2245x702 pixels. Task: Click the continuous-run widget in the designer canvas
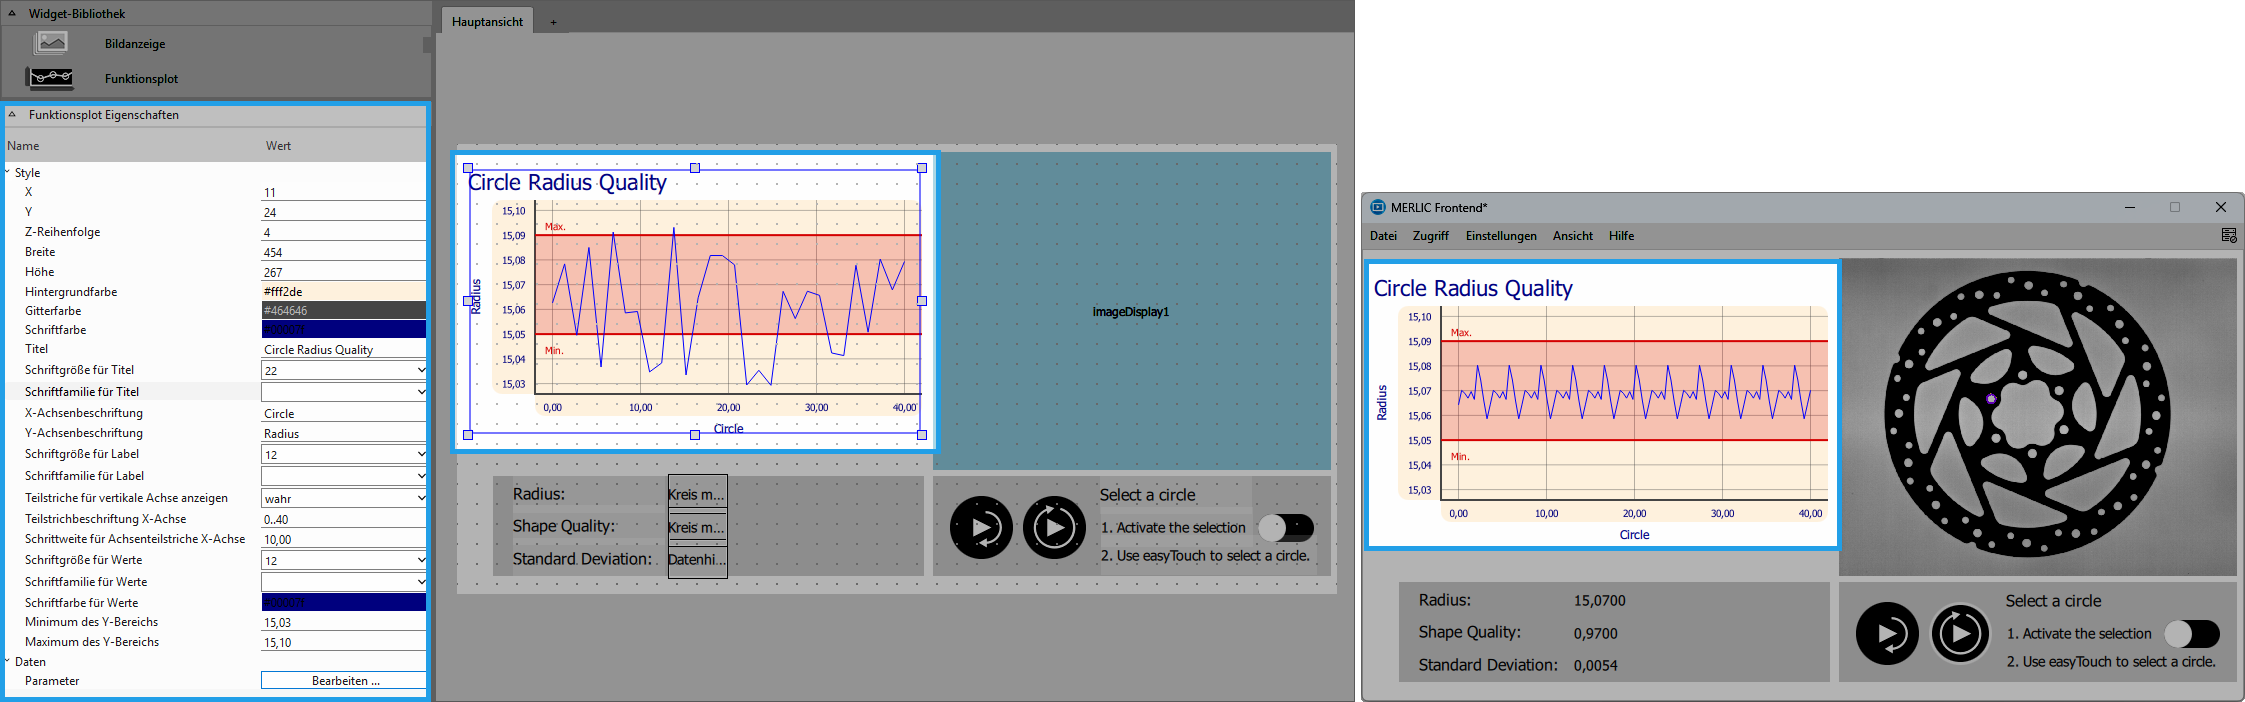1054,528
